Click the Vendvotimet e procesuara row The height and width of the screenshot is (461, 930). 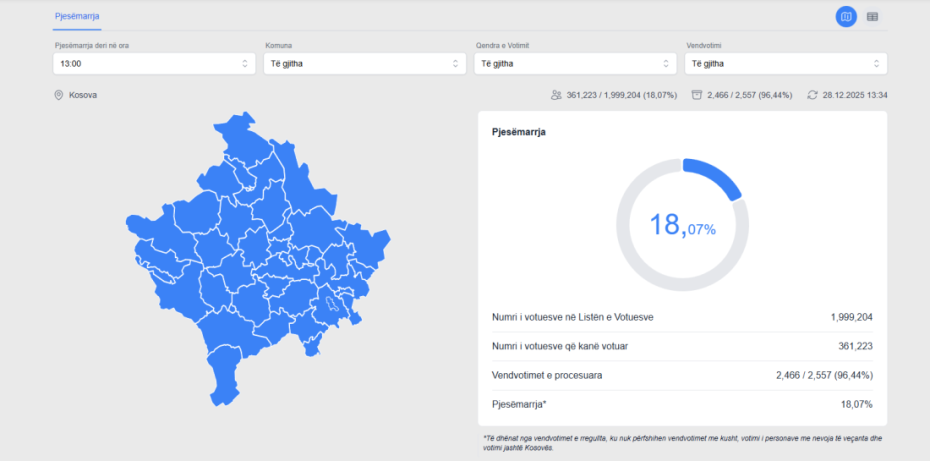point(682,375)
